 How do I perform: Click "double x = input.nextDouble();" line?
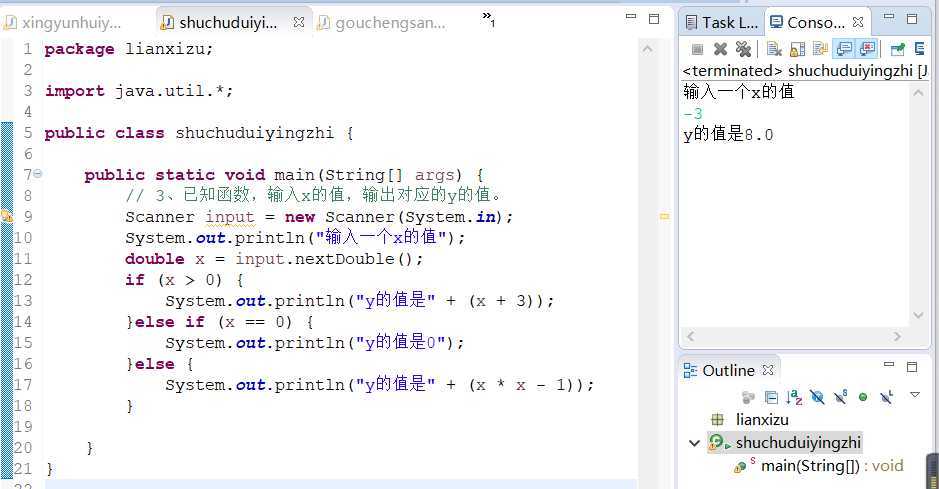click(274, 259)
